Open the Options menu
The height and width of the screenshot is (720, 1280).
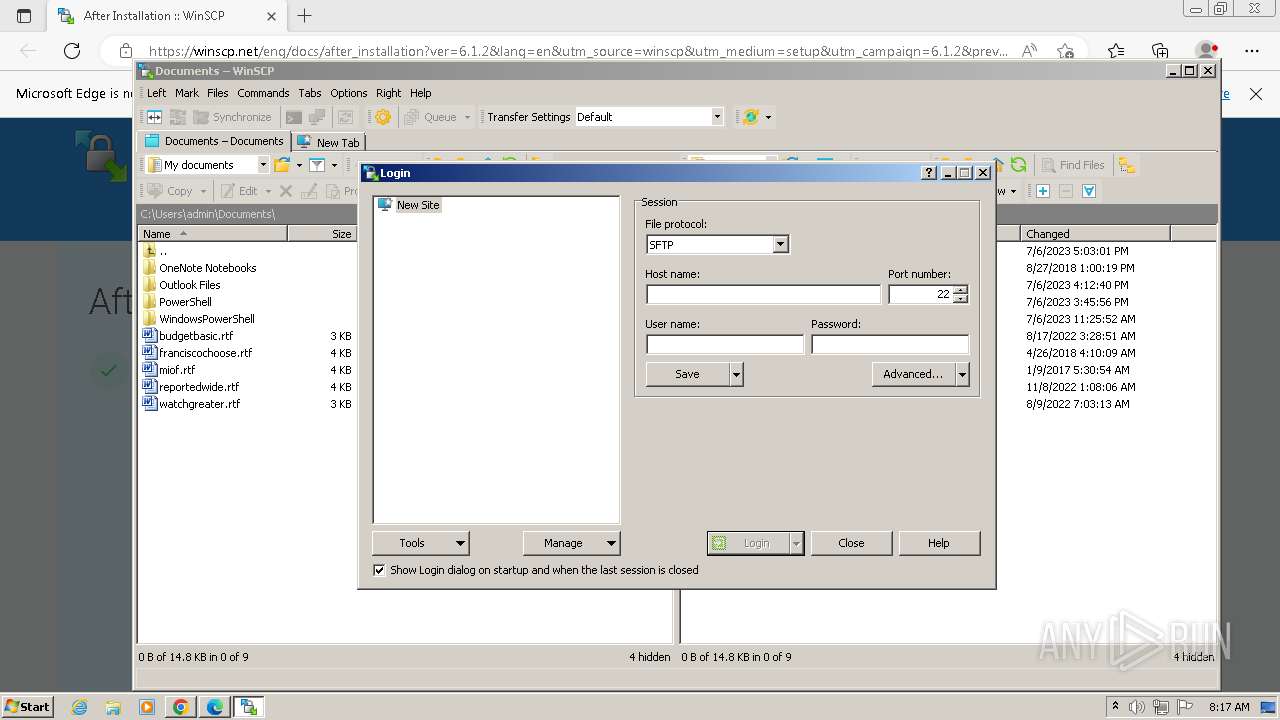[349, 93]
